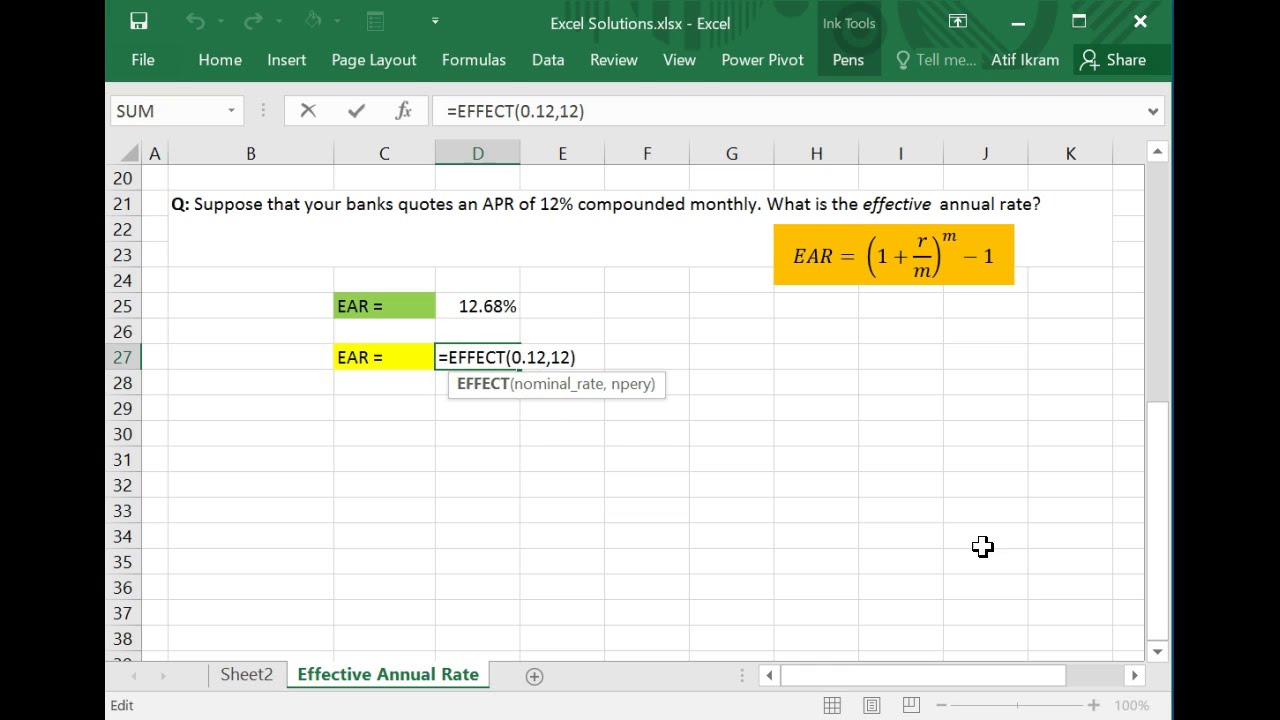Click the vertical scrollbar thumb
Screen dimensions: 1280x720
[x=1157, y=520]
